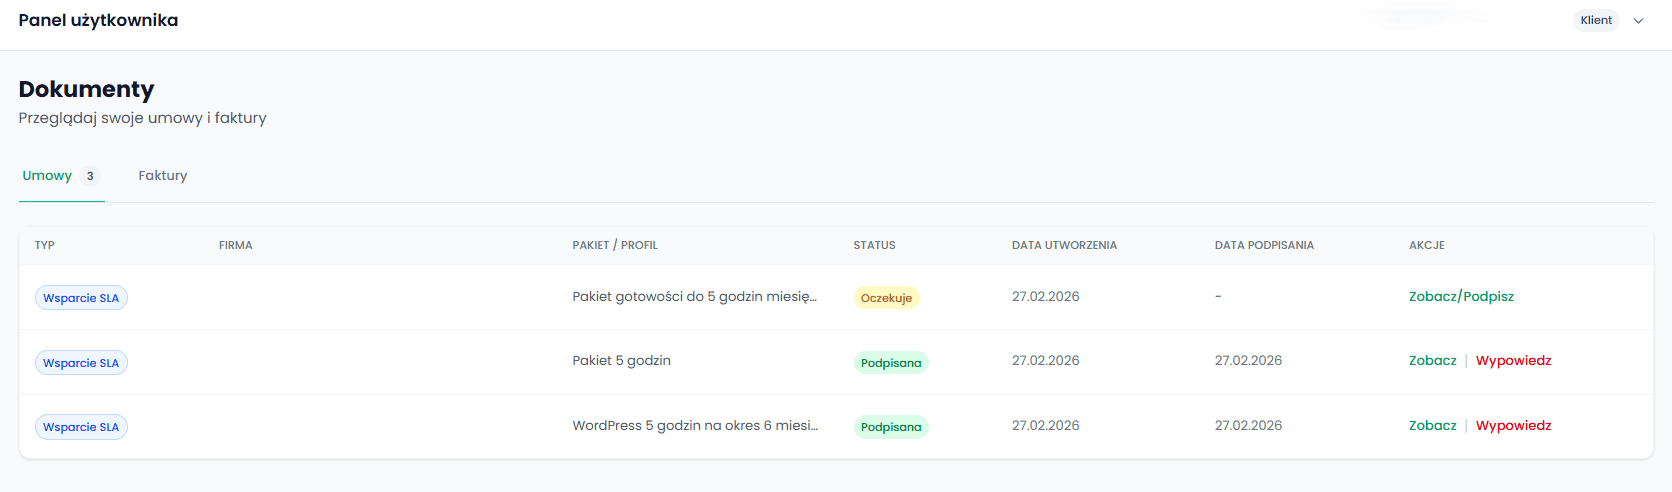Click the Status column header
Viewport: 1672px width, 492px height.
point(874,245)
